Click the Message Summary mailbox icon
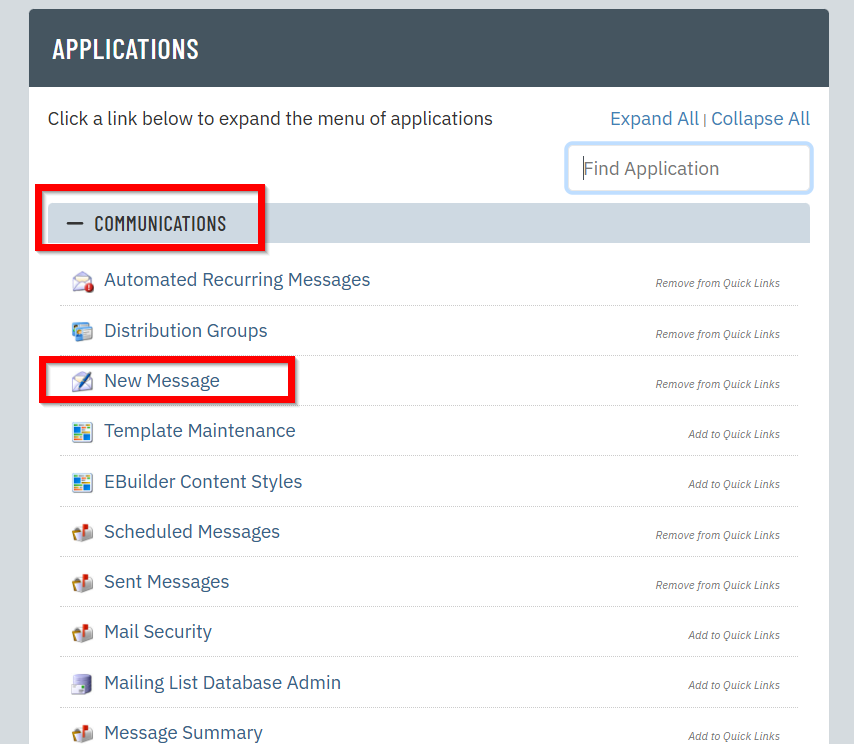 [x=82, y=734]
